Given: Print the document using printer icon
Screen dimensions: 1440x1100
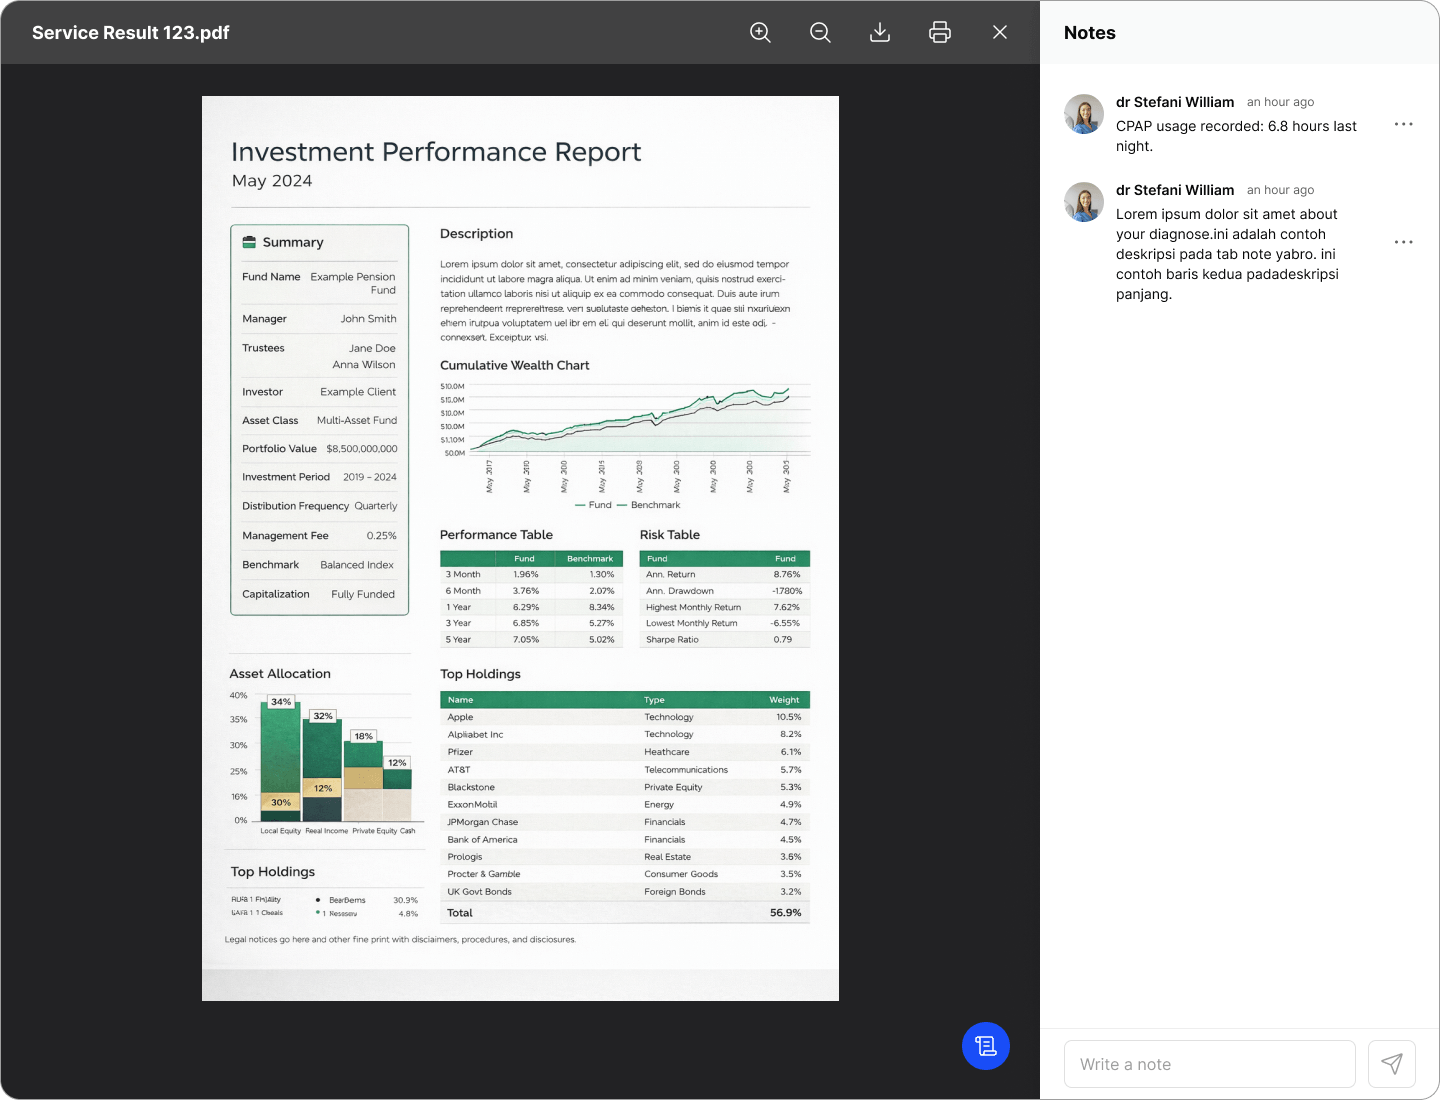Looking at the screenshot, I should coord(940,33).
